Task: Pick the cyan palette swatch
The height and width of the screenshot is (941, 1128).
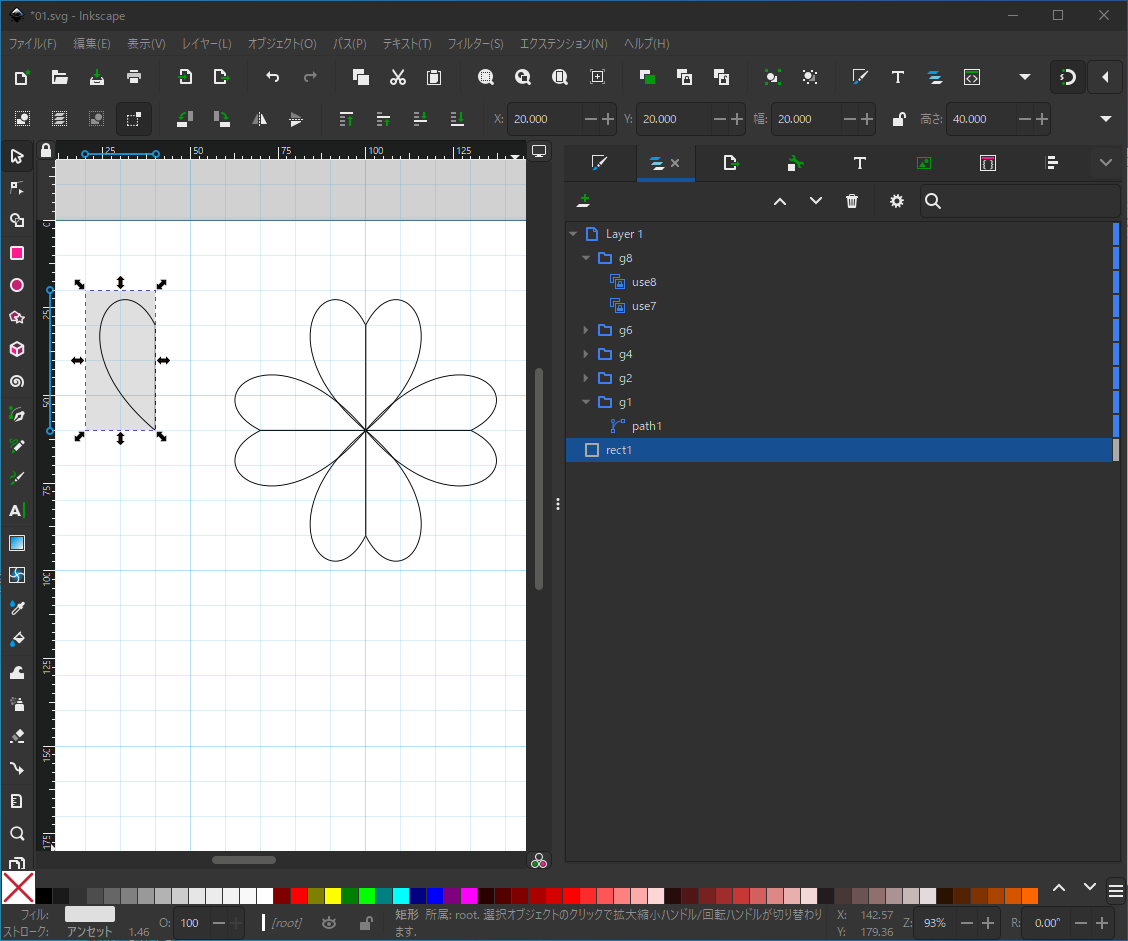Action: tap(401, 896)
